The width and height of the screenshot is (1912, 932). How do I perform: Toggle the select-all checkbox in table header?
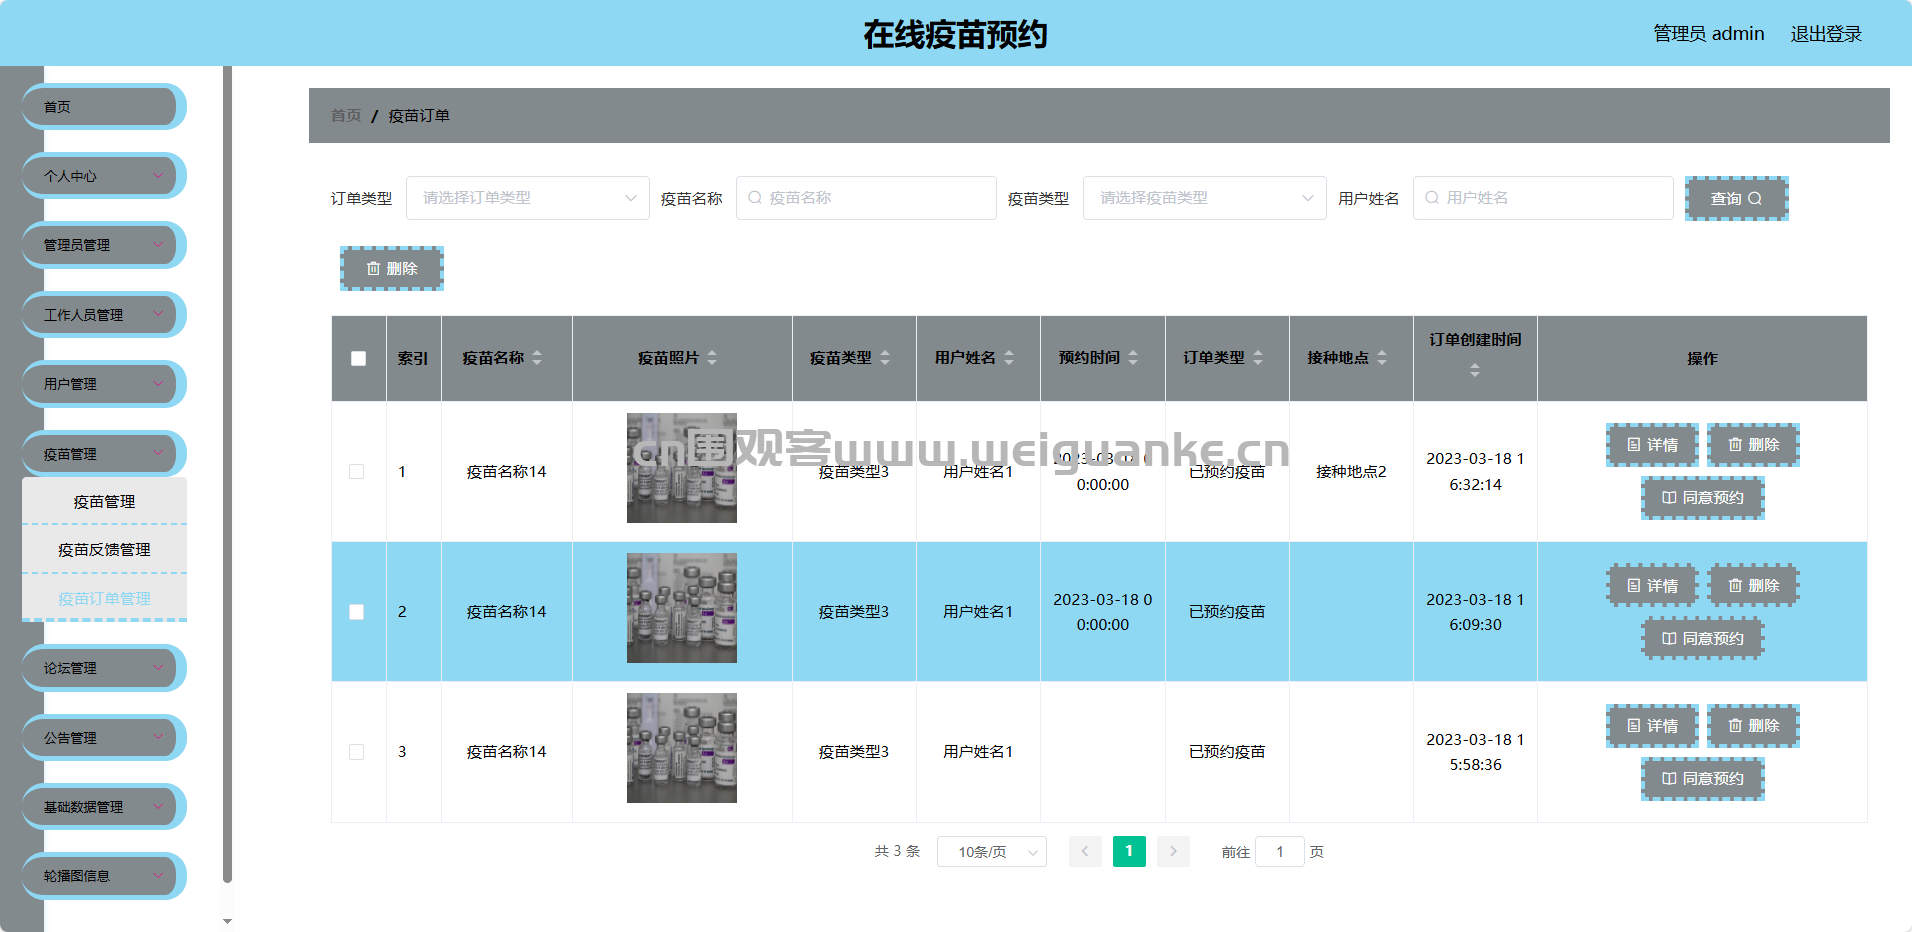point(358,358)
